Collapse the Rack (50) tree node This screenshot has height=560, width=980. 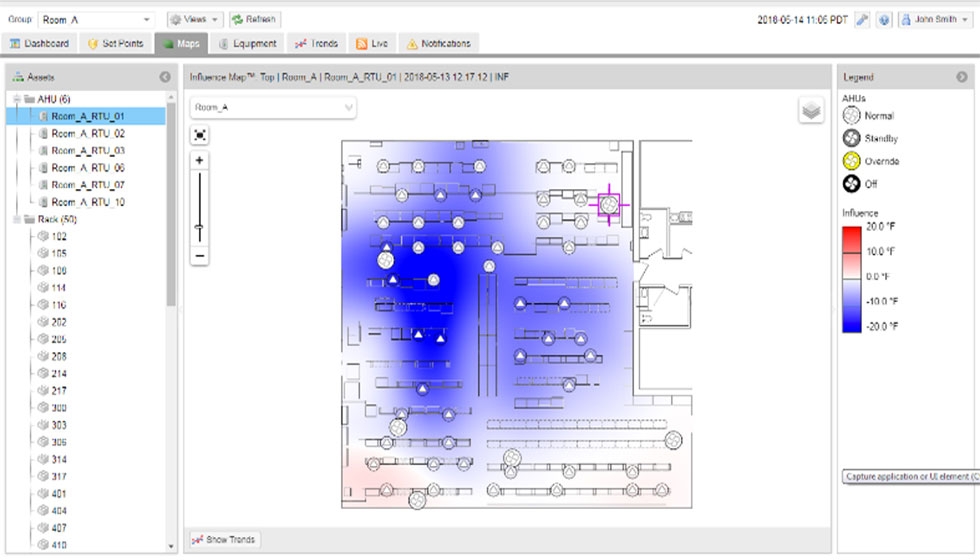pos(17,219)
